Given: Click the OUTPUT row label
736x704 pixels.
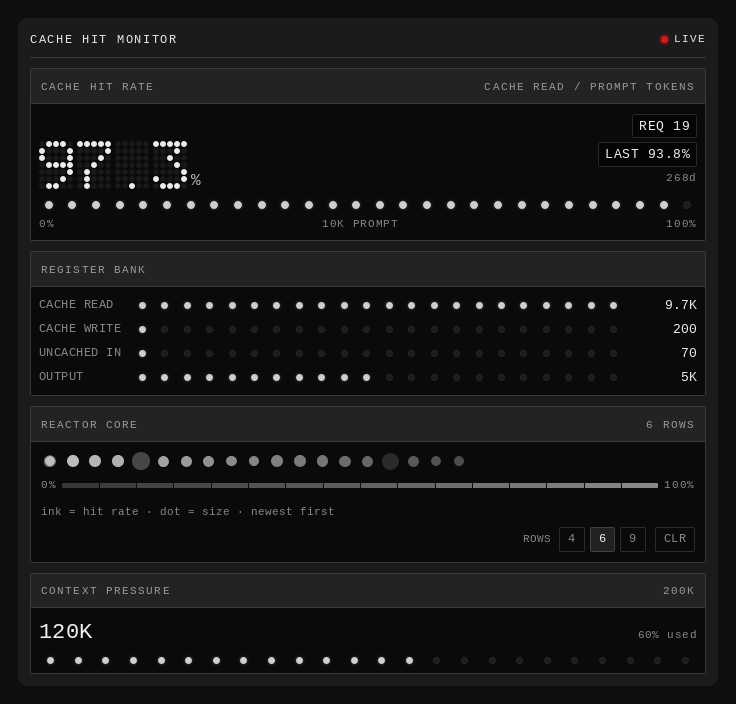Looking at the screenshot, I should point(61,376).
